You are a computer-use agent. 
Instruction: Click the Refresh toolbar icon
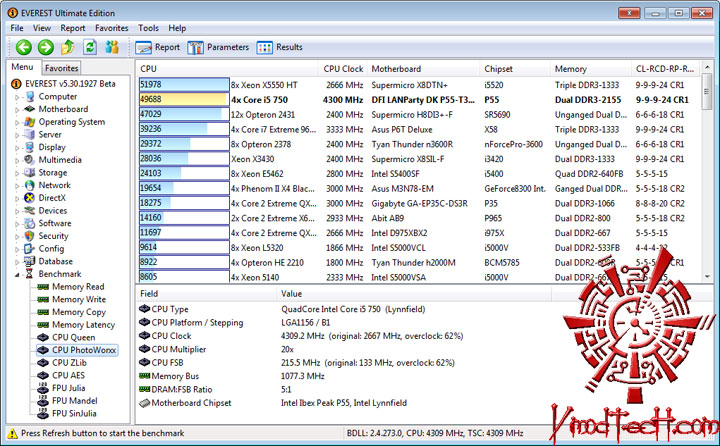(90, 47)
